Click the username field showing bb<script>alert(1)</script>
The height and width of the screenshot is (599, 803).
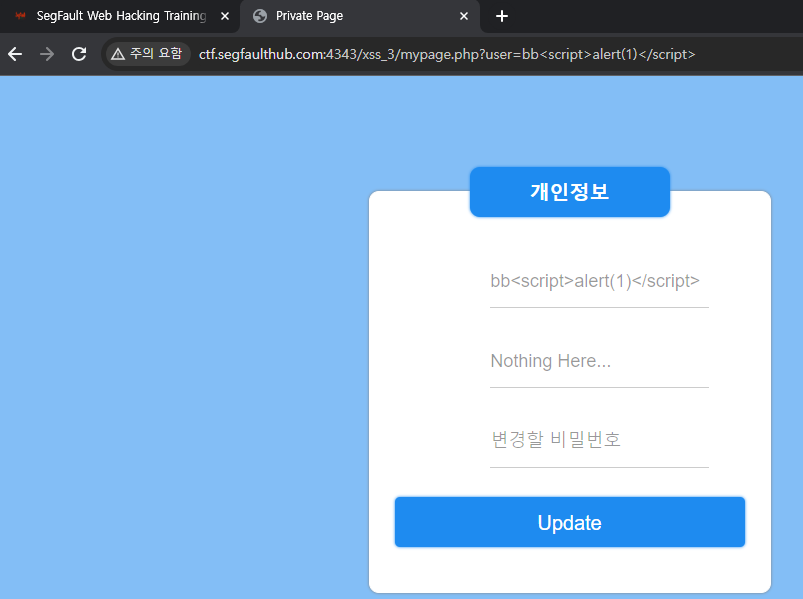click(599, 281)
